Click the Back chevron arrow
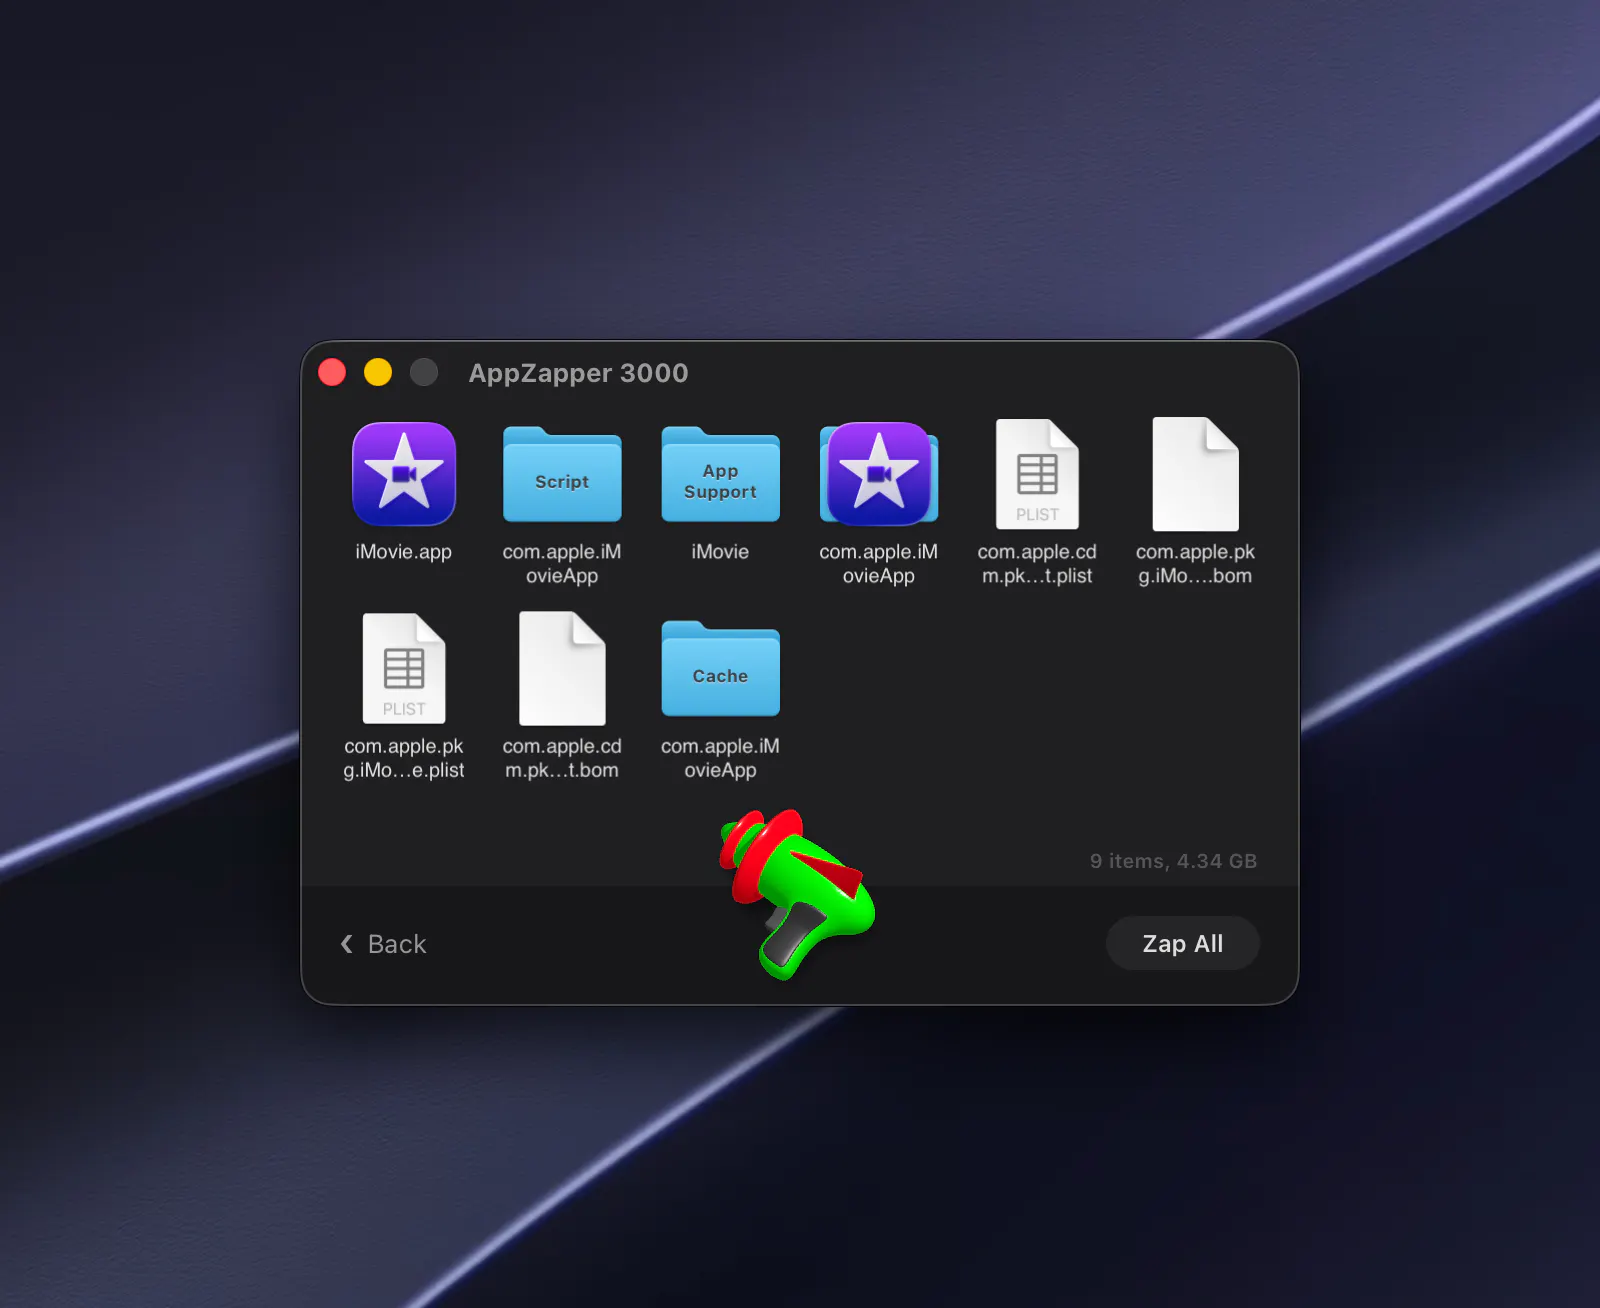Screen dimensions: 1600x1308 (x=347, y=944)
